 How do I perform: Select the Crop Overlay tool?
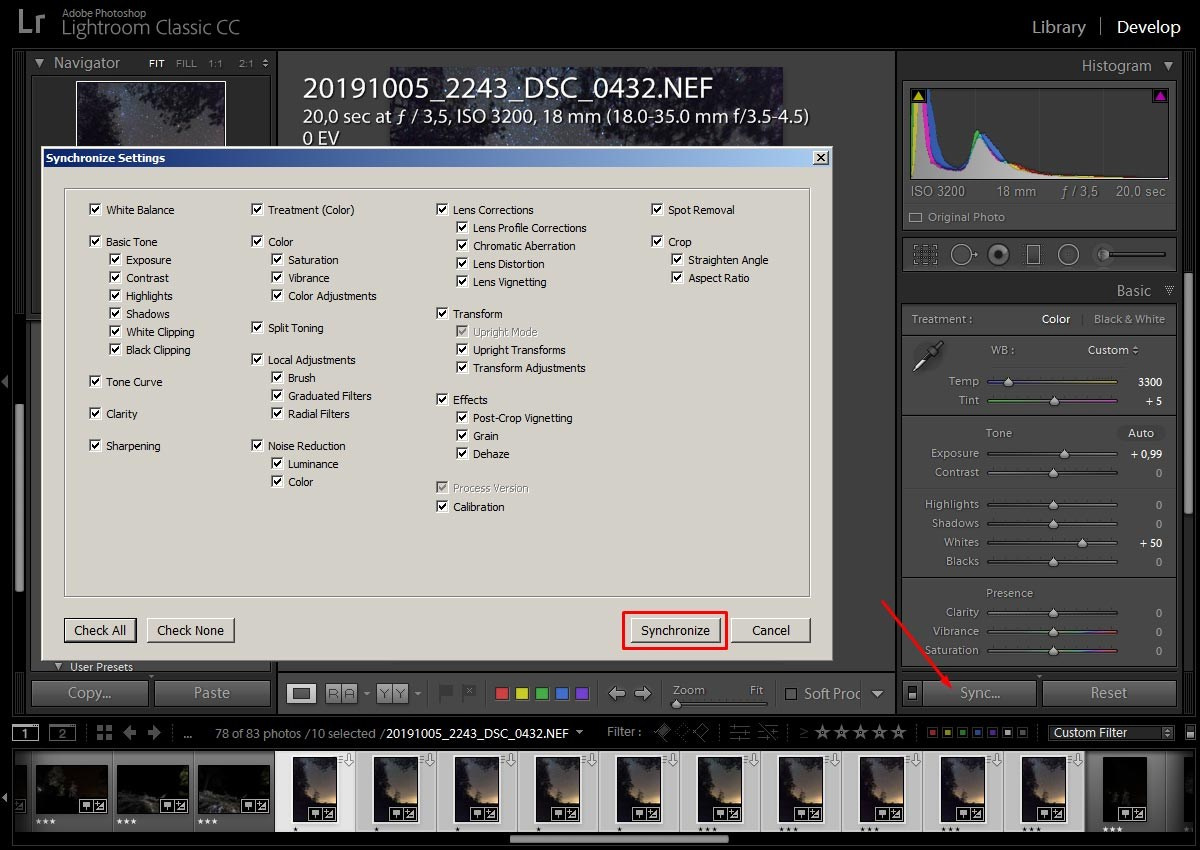[x=925, y=255]
